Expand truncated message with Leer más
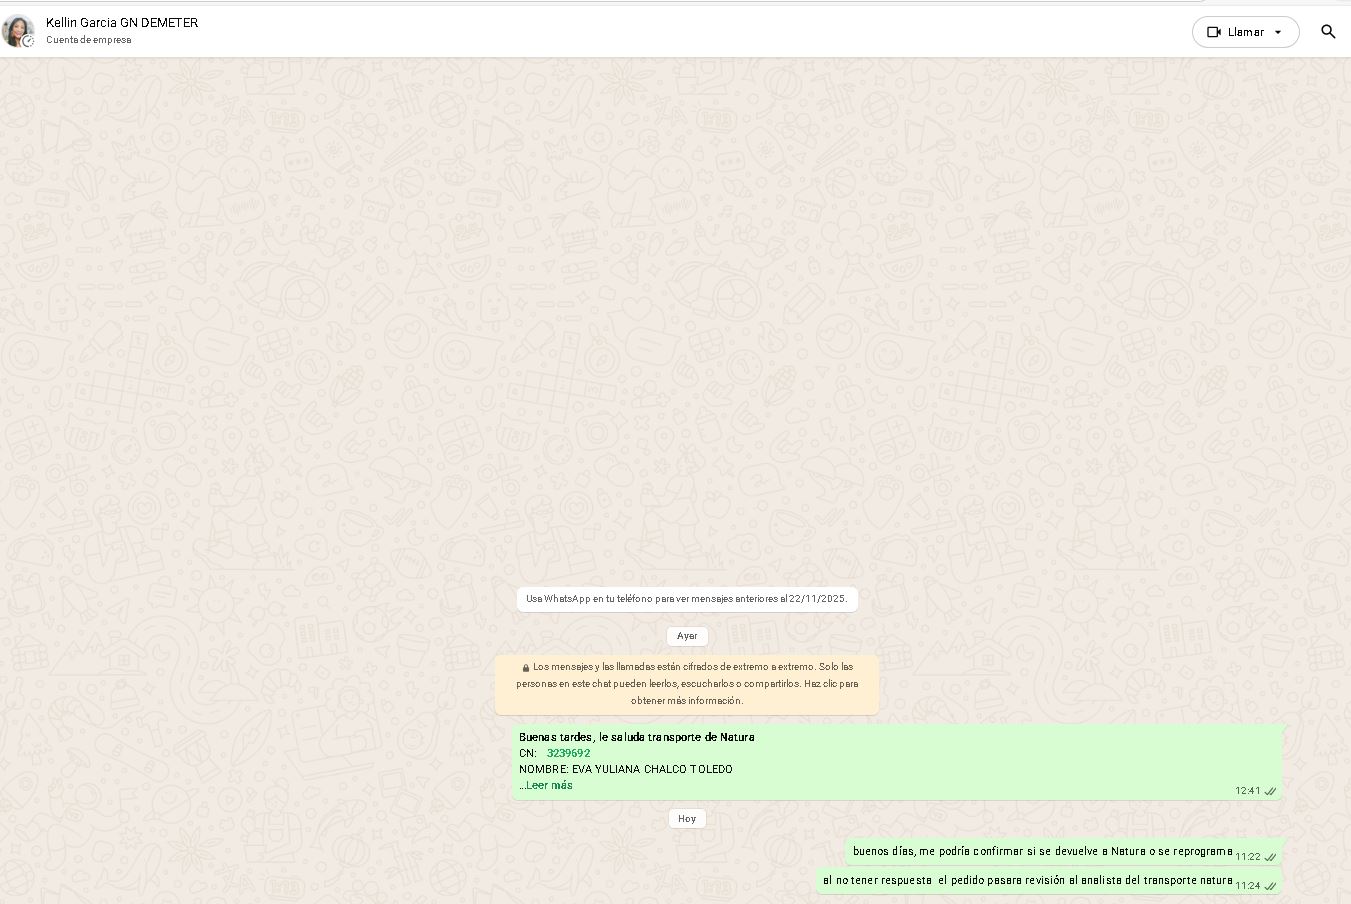This screenshot has height=904, width=1351. click(x=548, y=786)
